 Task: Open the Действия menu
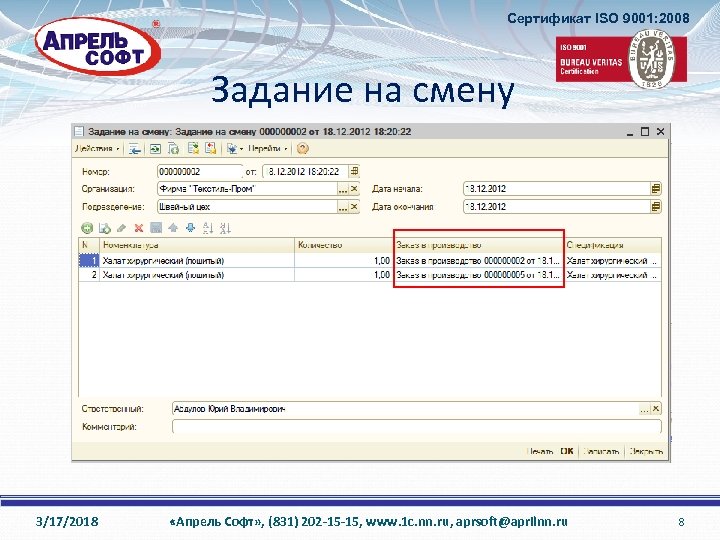(x=97, y=149)
